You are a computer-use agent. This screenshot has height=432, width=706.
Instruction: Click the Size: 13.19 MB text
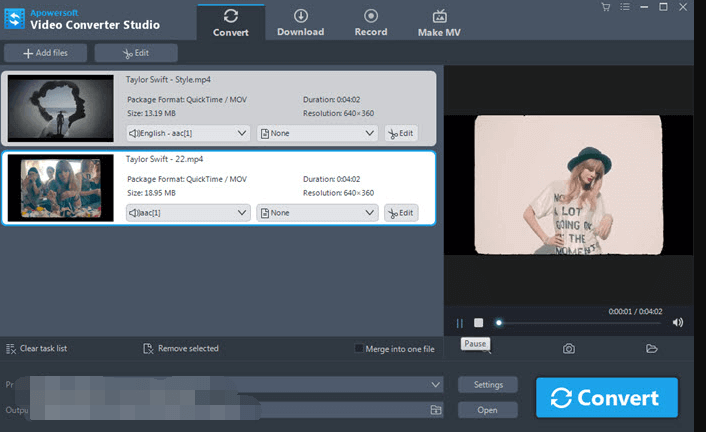[x=151, y=114]
